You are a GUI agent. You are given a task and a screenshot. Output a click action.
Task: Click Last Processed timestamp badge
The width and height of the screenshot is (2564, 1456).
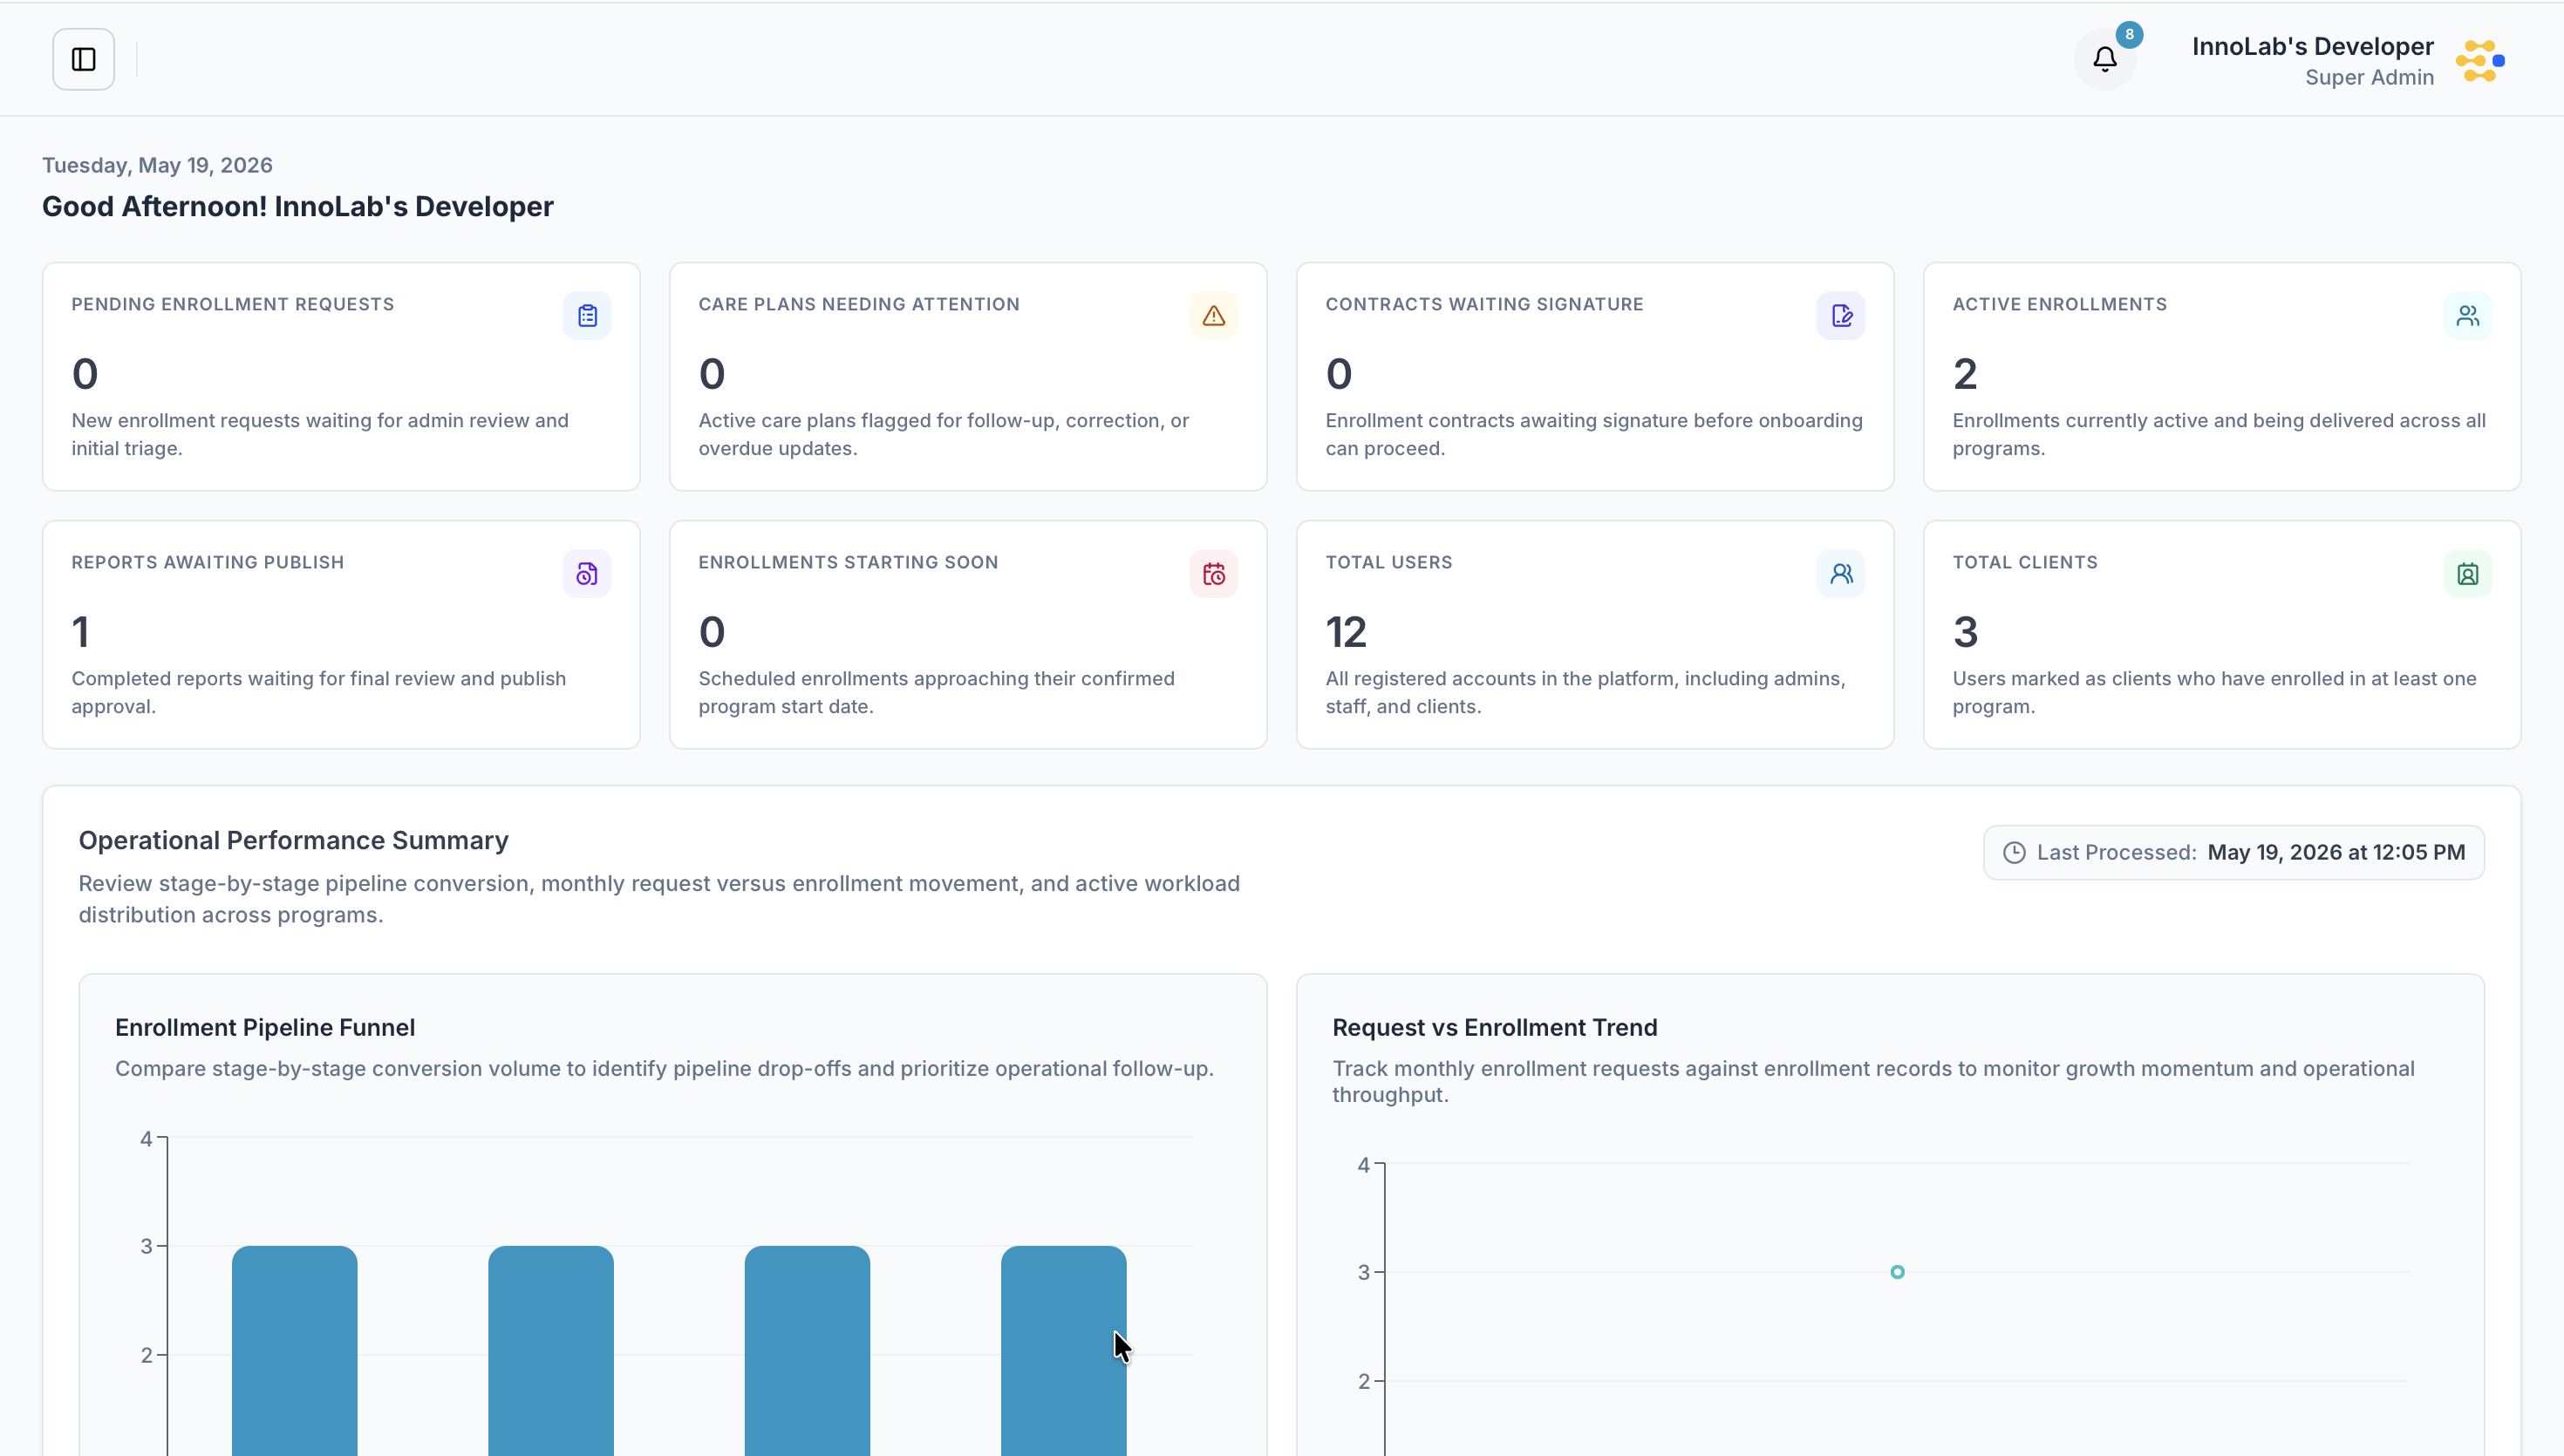tap(2234, 853)
